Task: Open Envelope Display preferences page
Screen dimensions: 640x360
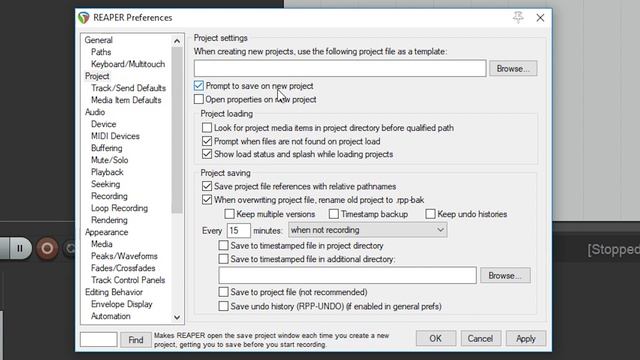Action: tap(121, 304)
